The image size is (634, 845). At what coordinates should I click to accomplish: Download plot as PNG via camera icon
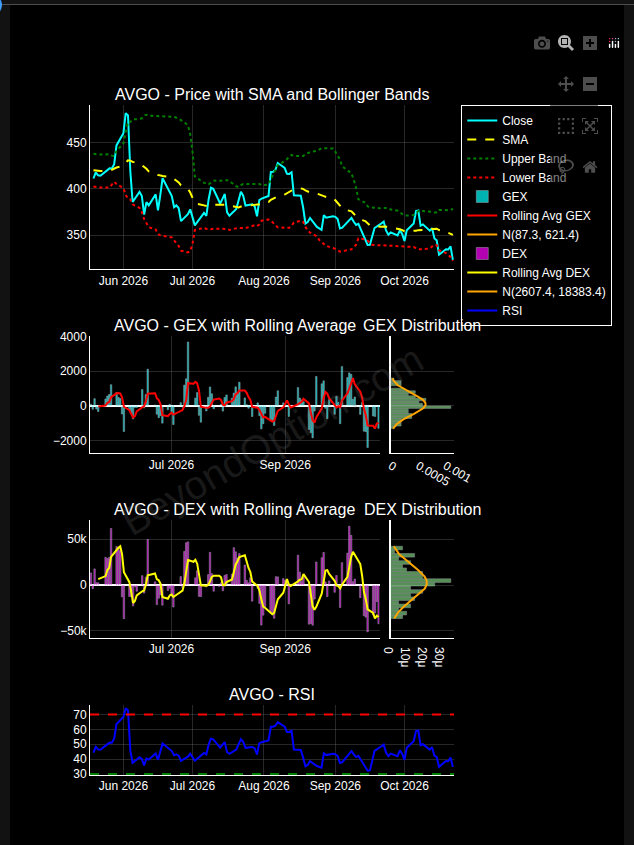(542, 43)
